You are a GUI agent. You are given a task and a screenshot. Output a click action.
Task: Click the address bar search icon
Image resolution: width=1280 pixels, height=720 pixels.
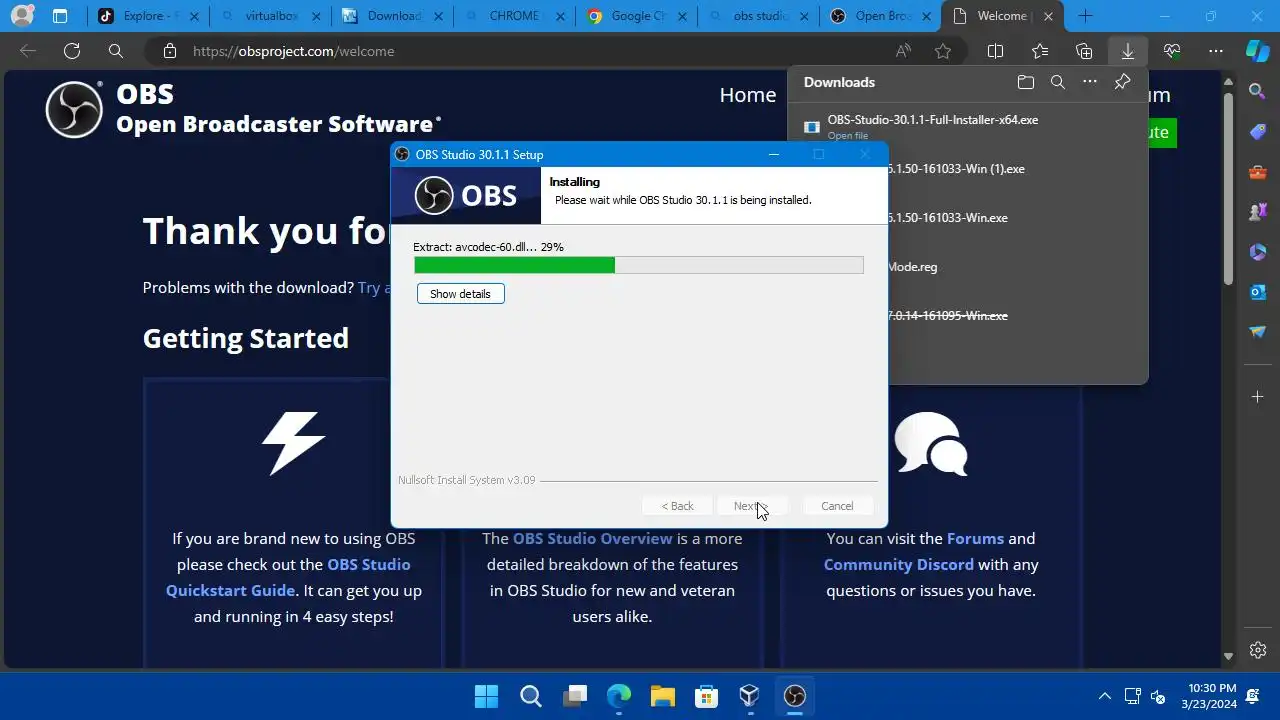point(116,51)
